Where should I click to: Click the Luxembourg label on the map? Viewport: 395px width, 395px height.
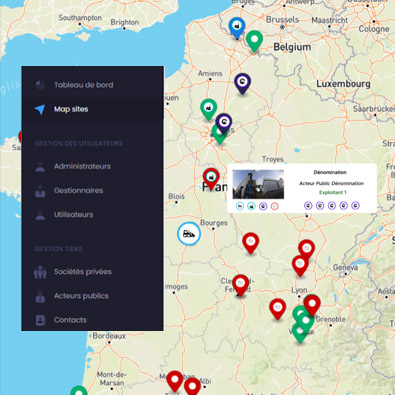[x=343, y=83]
